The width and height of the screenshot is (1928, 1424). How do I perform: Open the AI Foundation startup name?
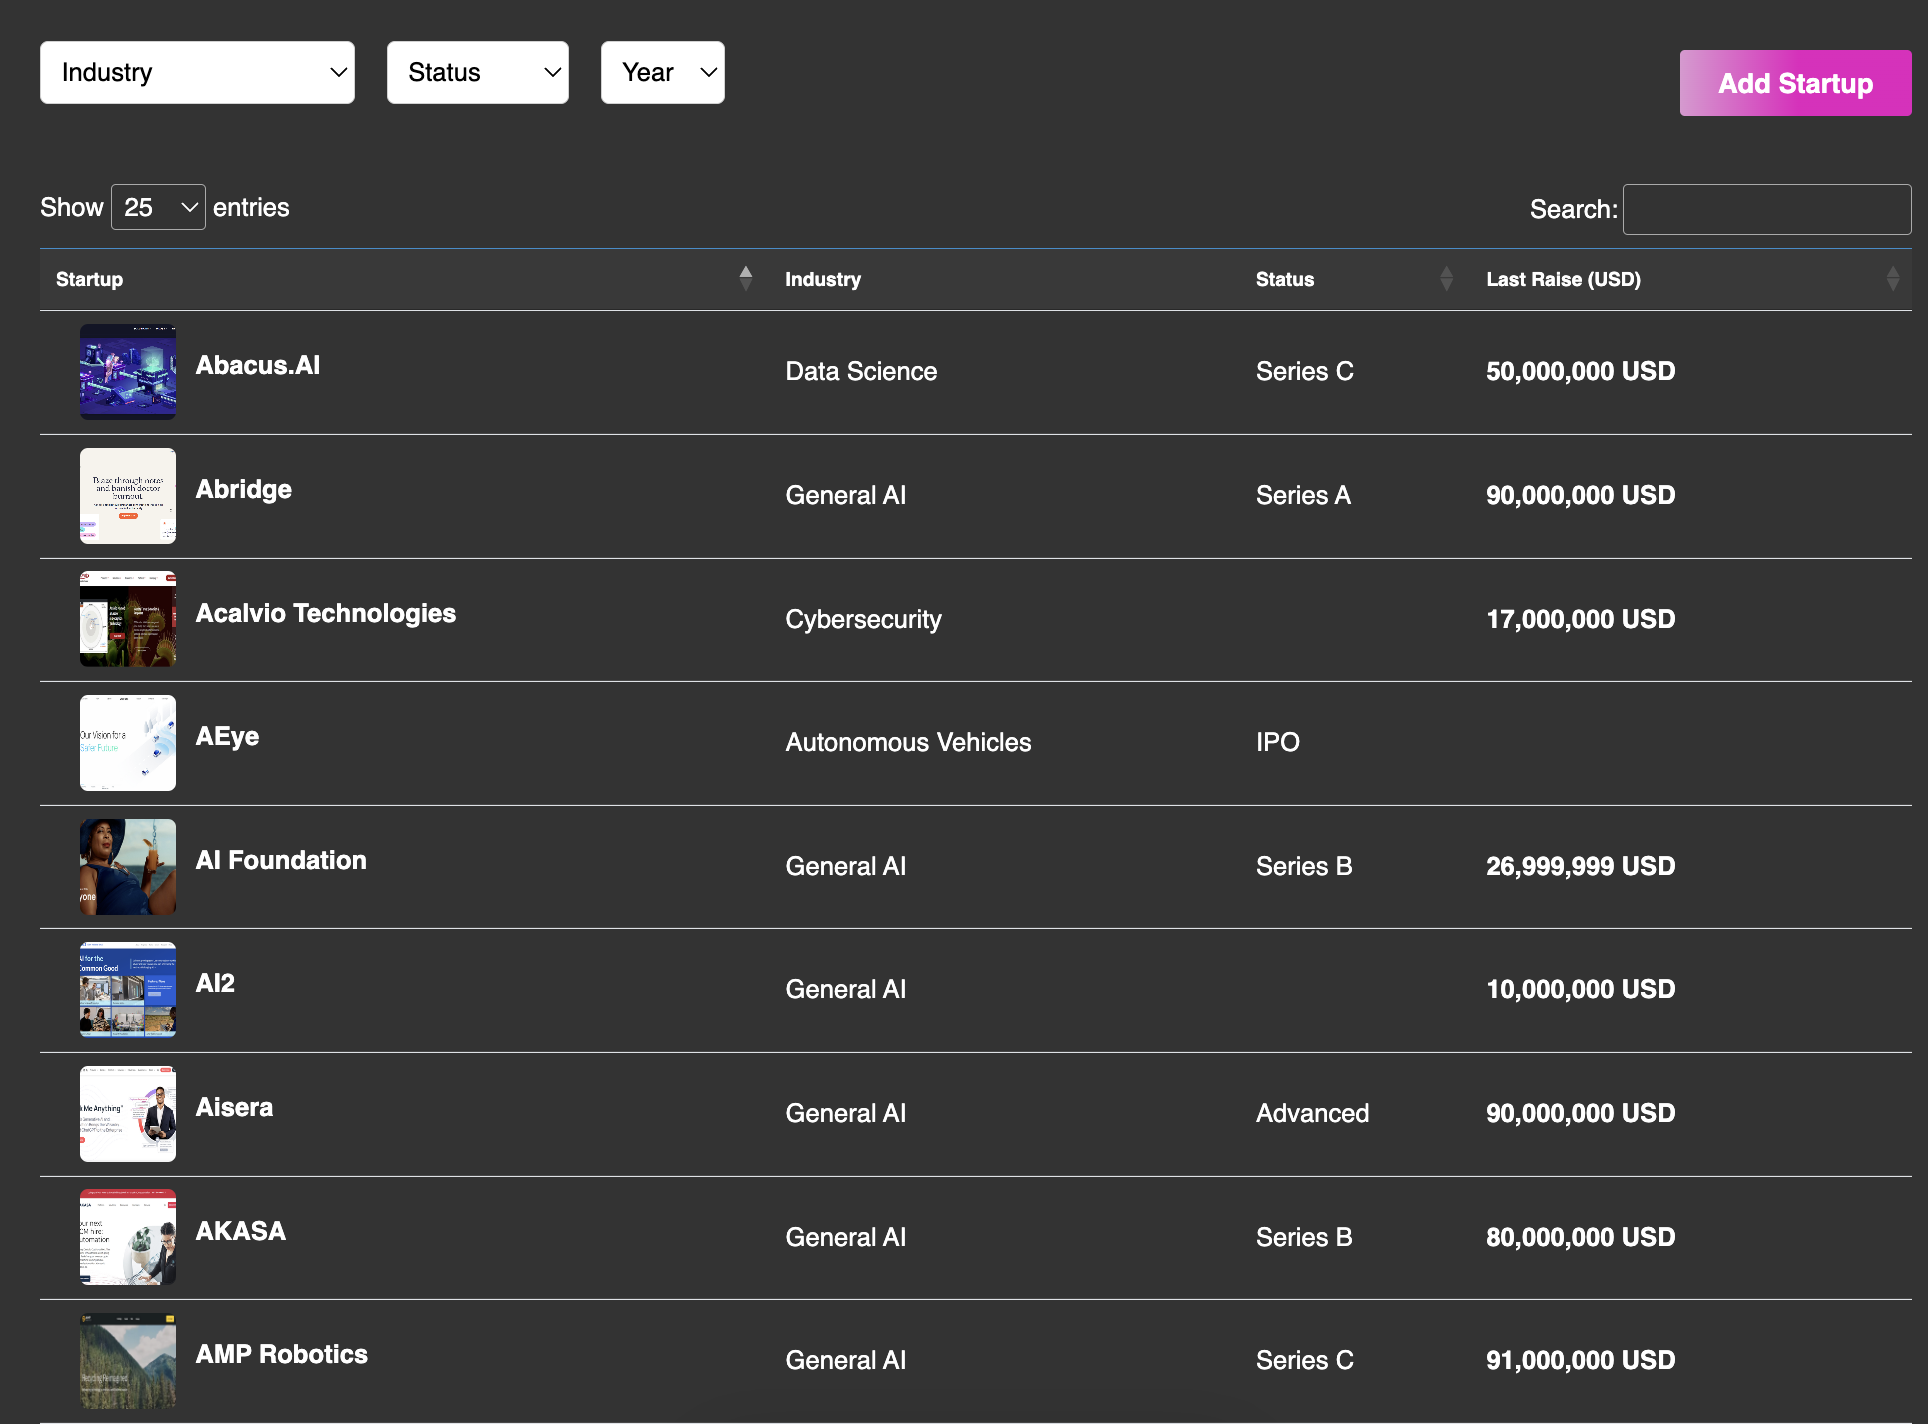coord(281,860)
